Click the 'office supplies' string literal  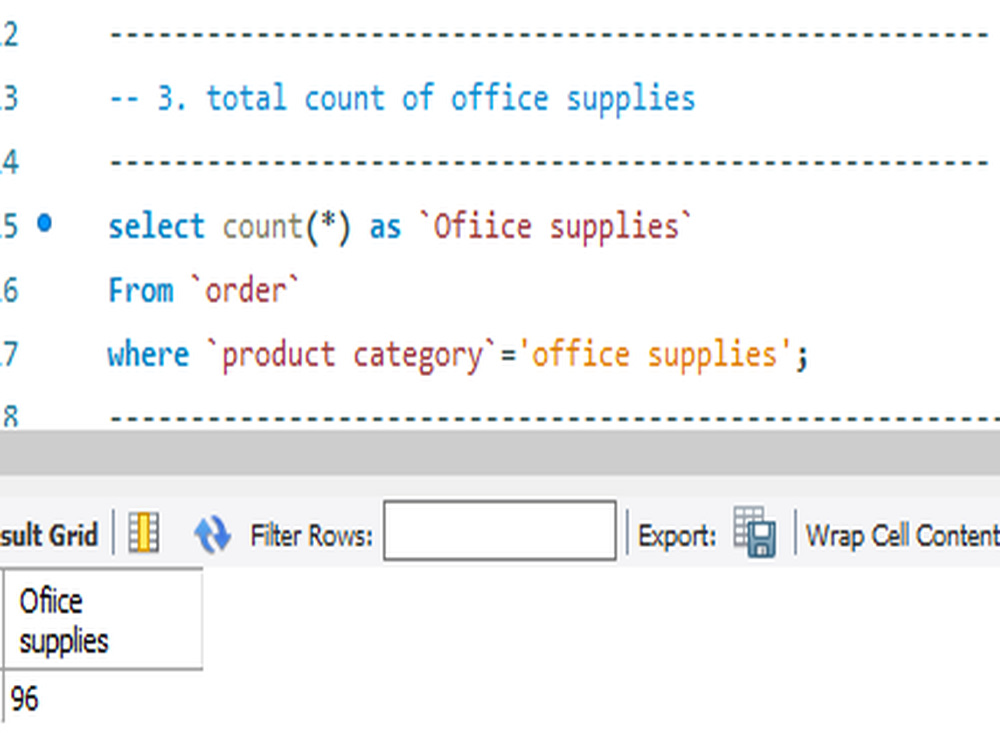[x=655, y=355]
